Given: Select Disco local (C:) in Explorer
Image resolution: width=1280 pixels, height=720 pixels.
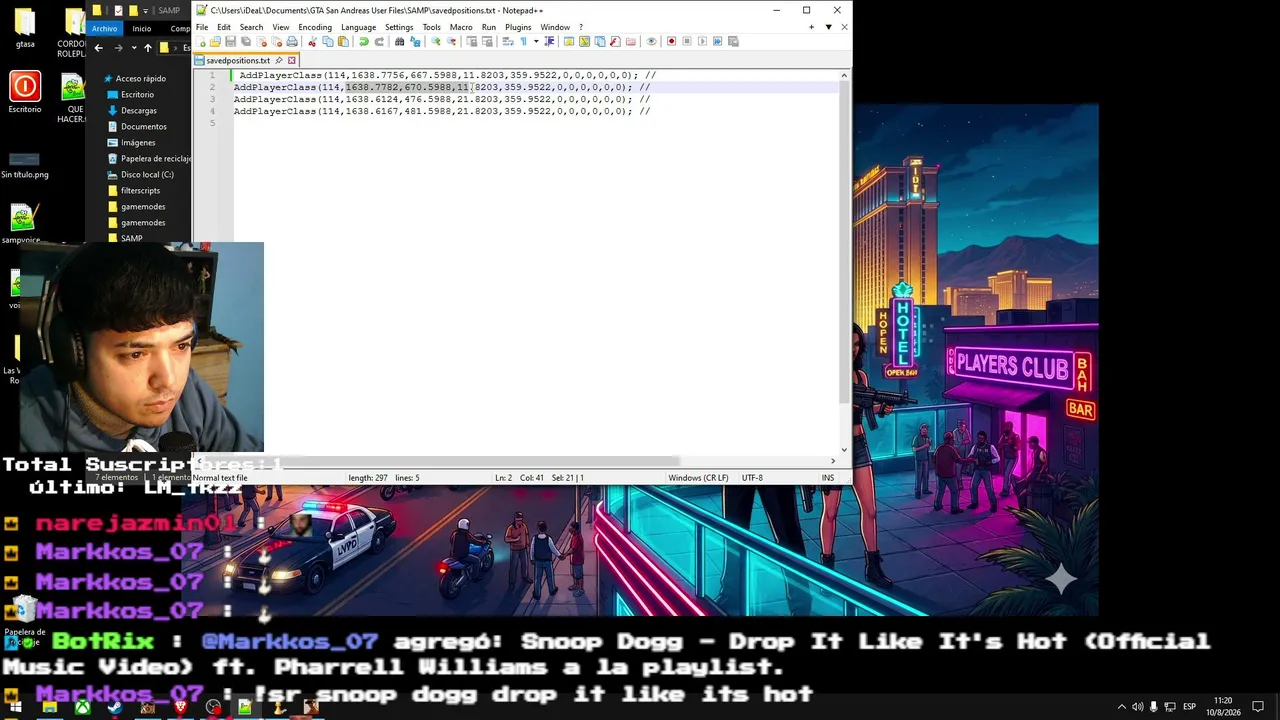Looking at the screenshot, I should click(x=147, y=175).
